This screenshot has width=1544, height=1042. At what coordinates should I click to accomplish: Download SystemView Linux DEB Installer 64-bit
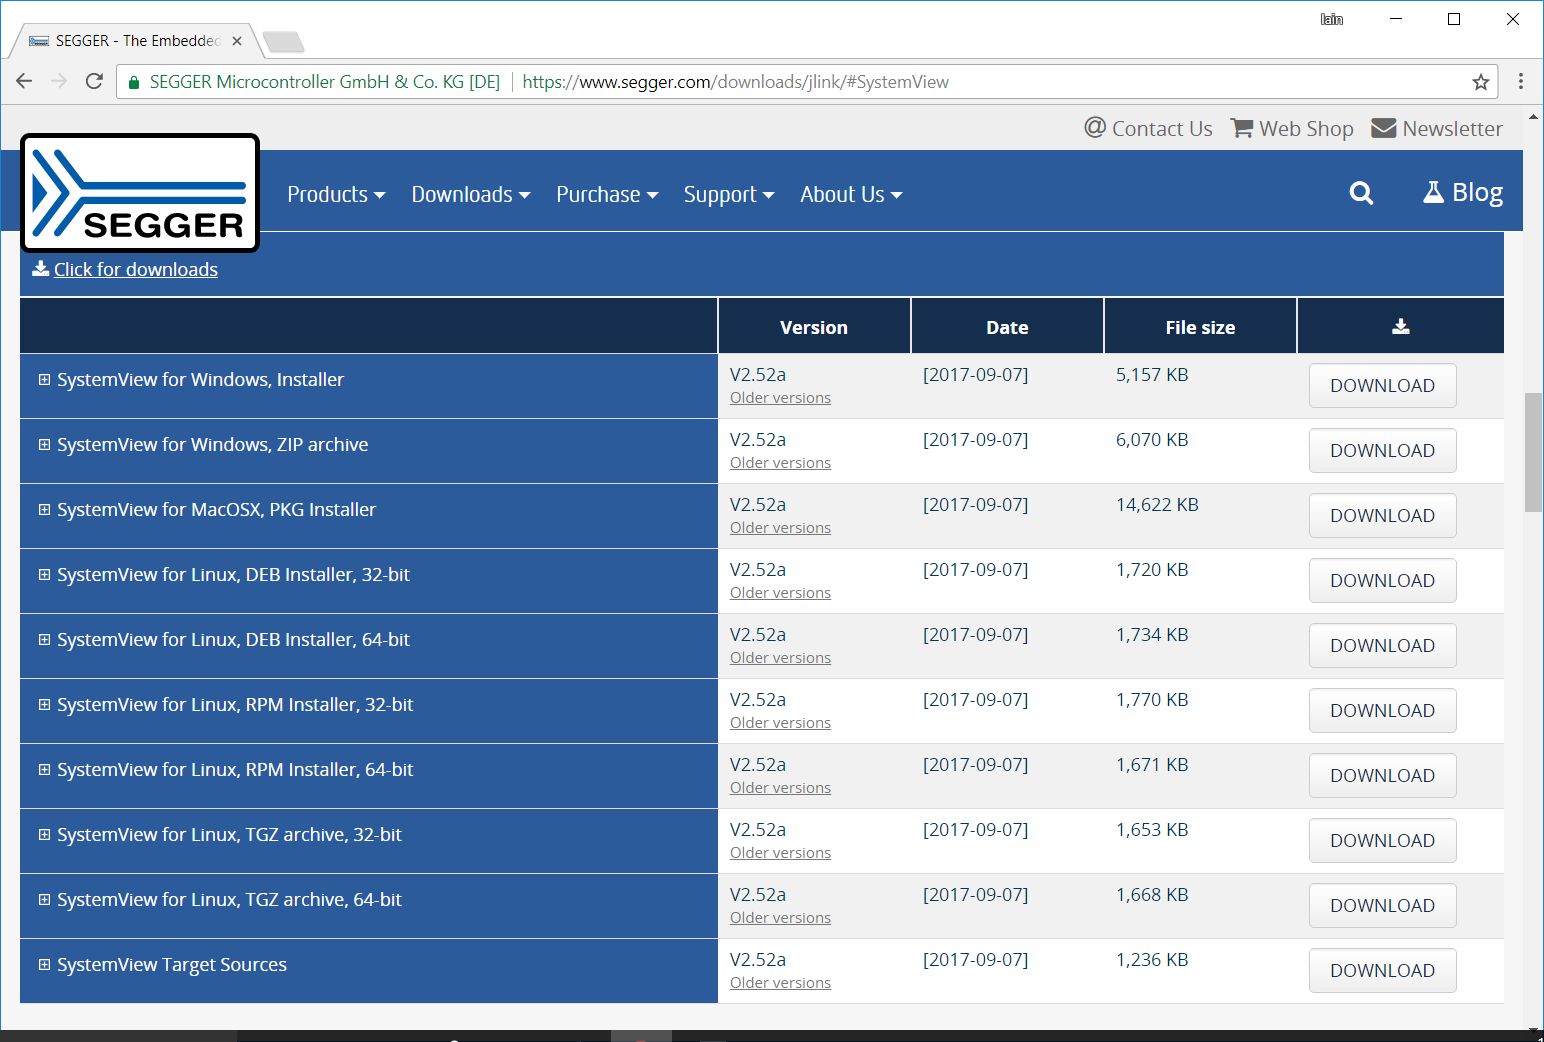tap(1382, 645)
